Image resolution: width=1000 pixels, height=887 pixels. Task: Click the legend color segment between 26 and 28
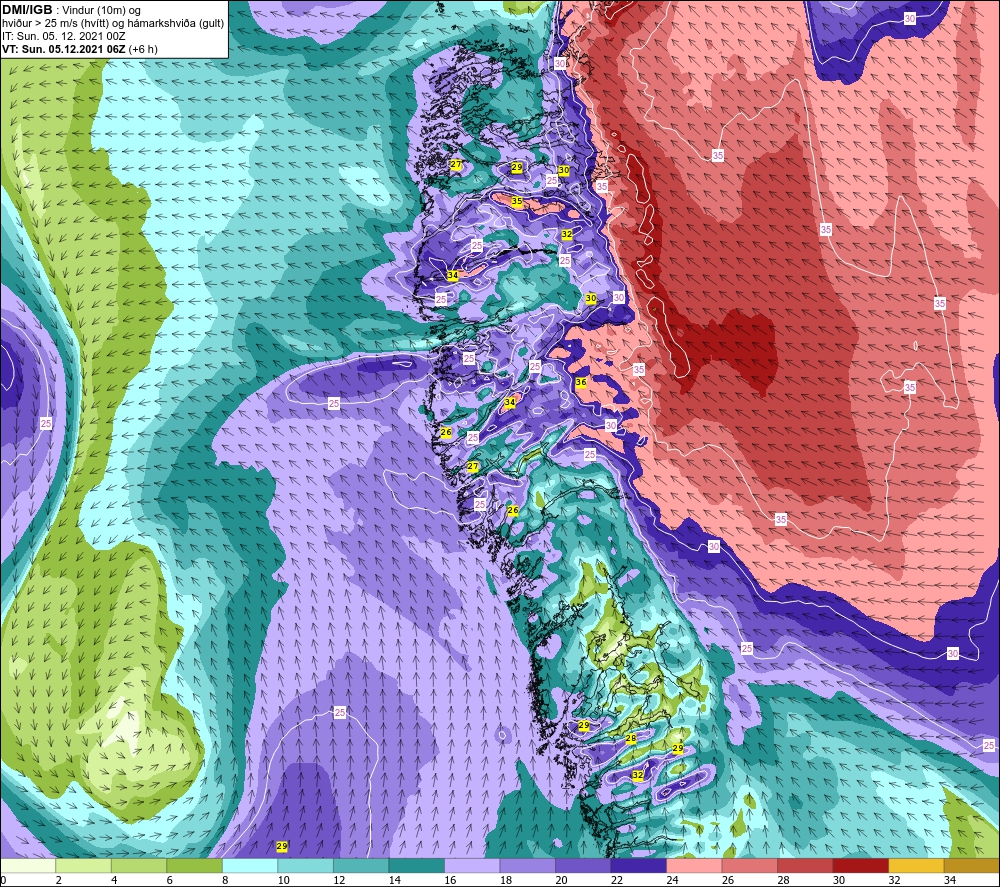(749, 865)
